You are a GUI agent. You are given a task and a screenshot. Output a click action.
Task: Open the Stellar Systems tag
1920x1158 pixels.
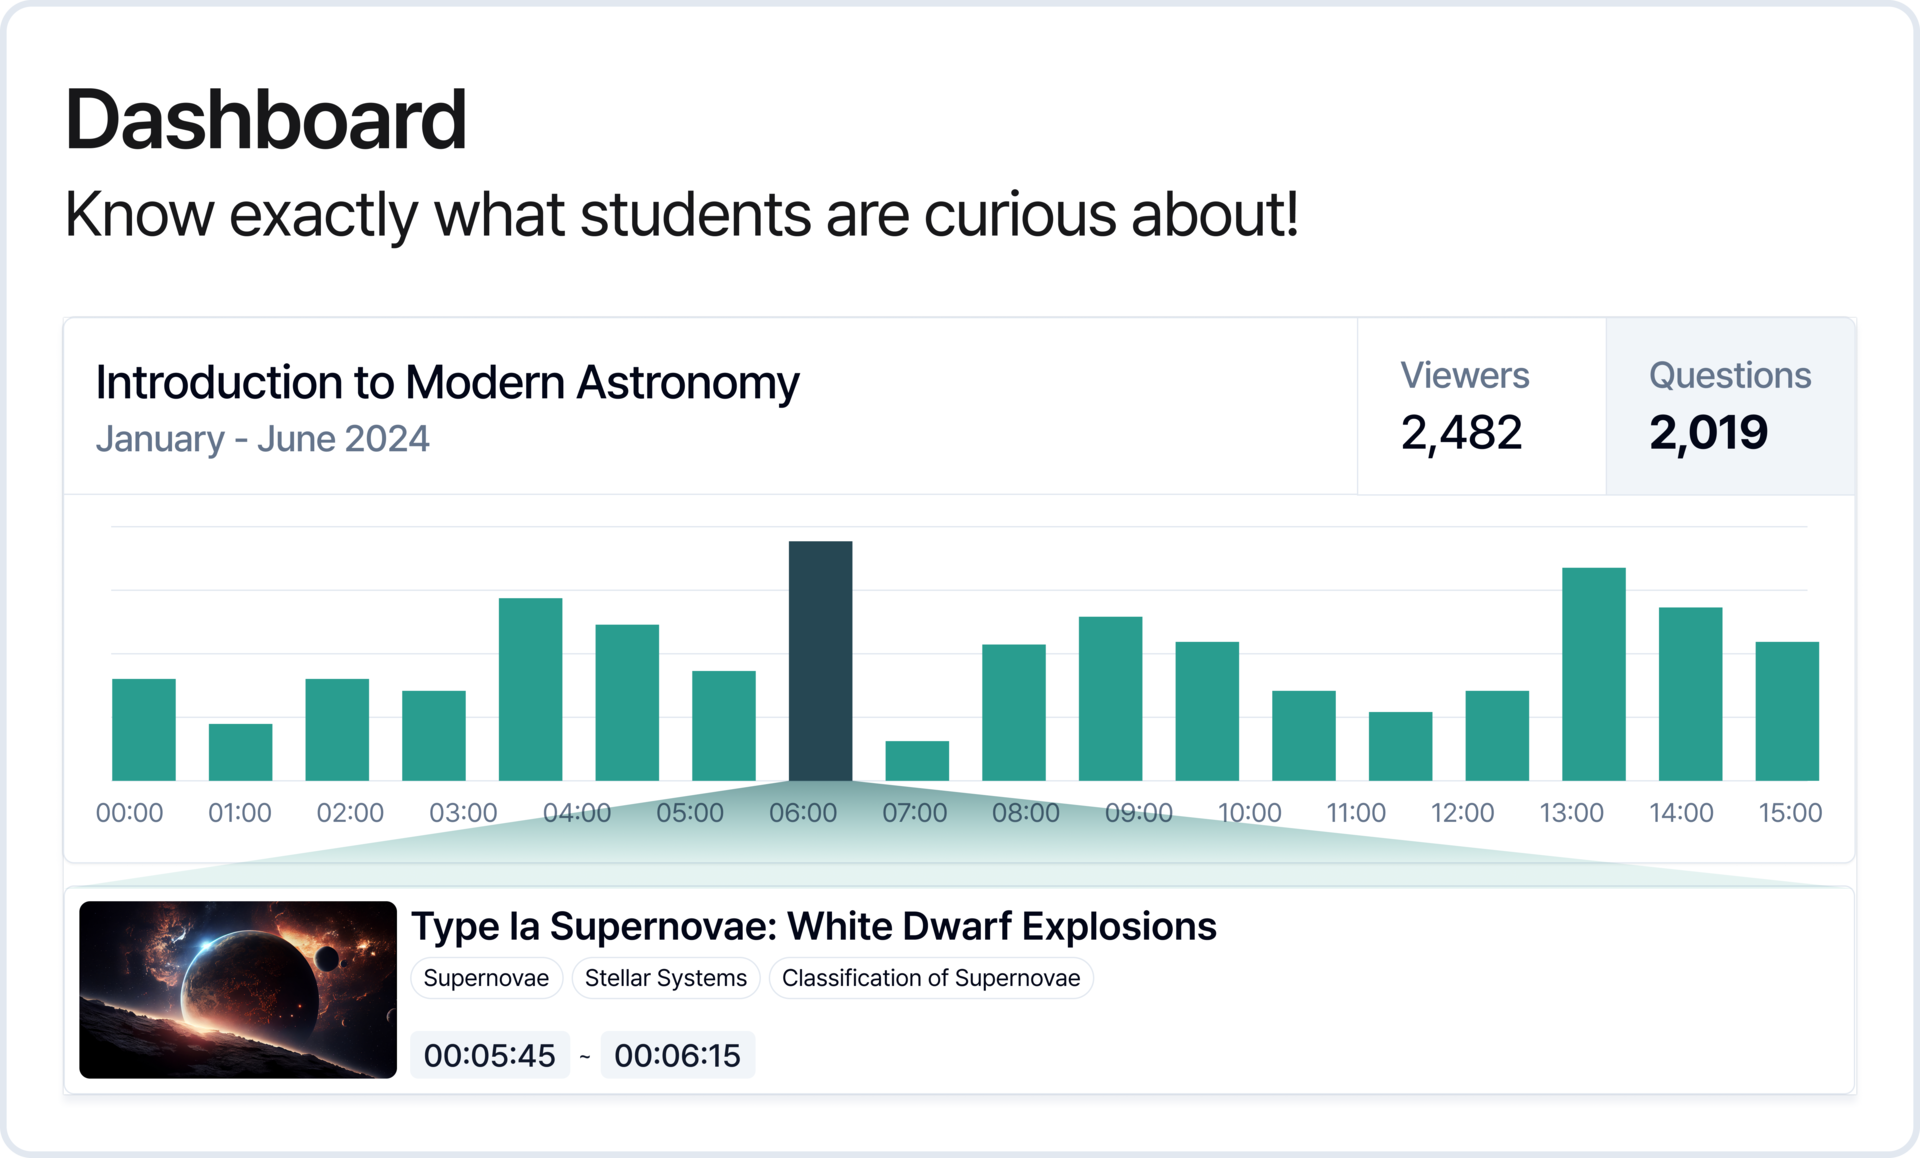click(666, 978)
